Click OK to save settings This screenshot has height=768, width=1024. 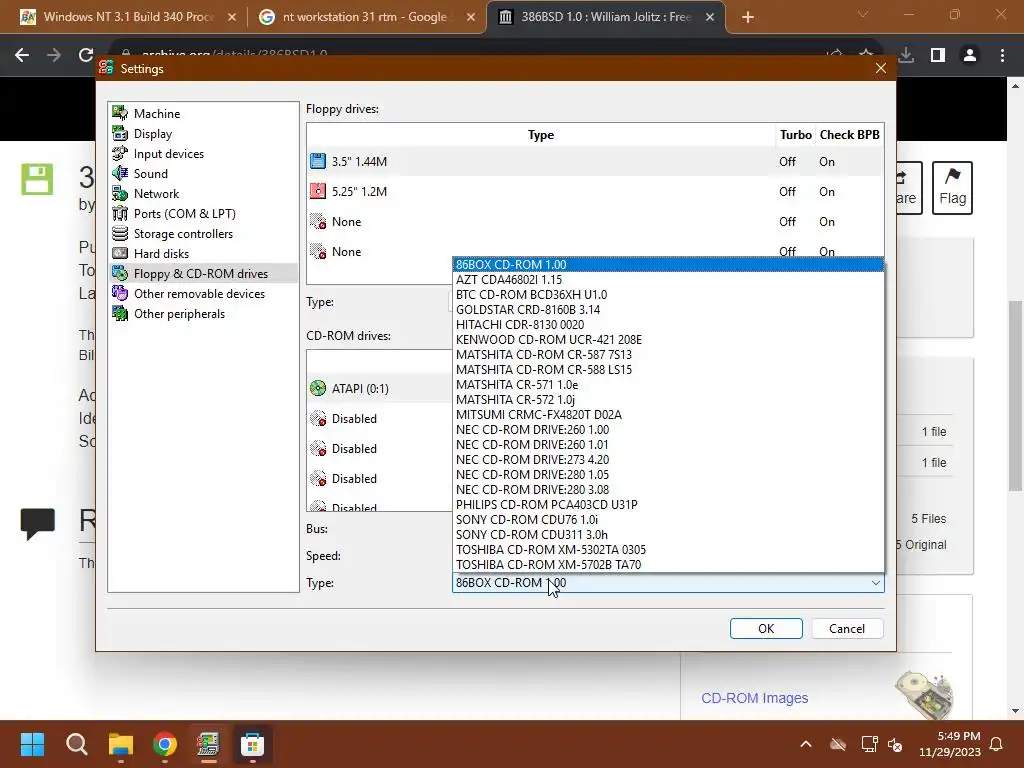[766, 628]
